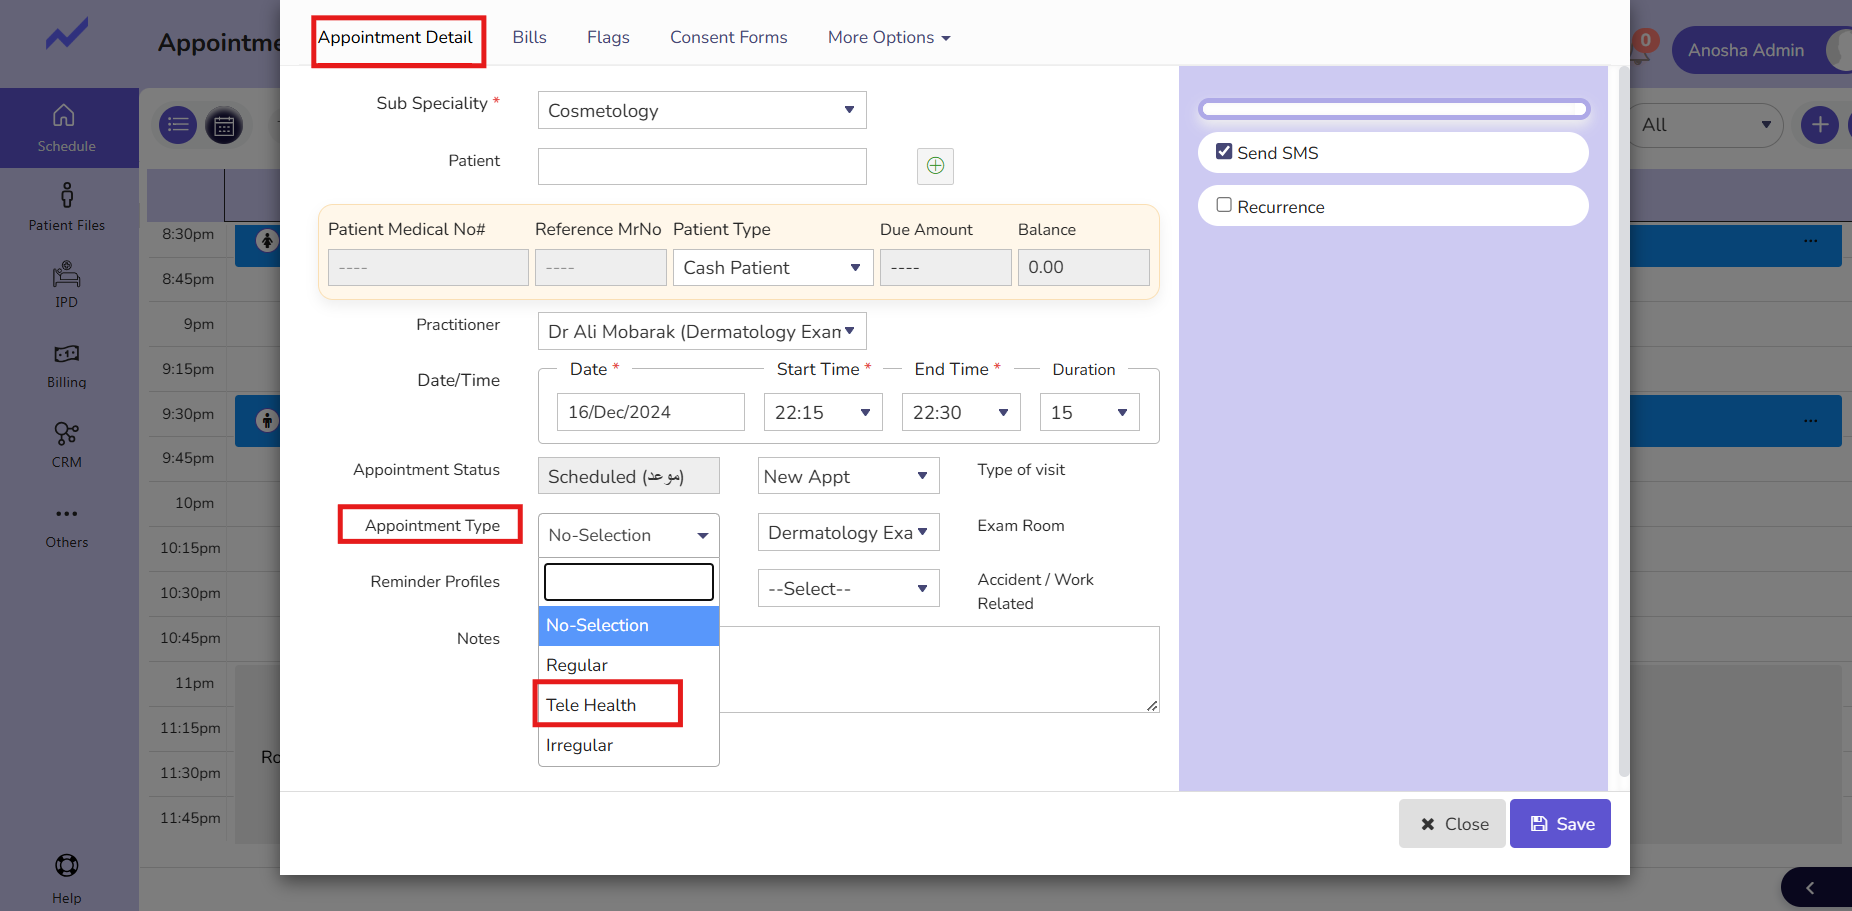Click the green add patient plus icon
This screenshot has height=911, width=1852.
click(x=935, y=166)
